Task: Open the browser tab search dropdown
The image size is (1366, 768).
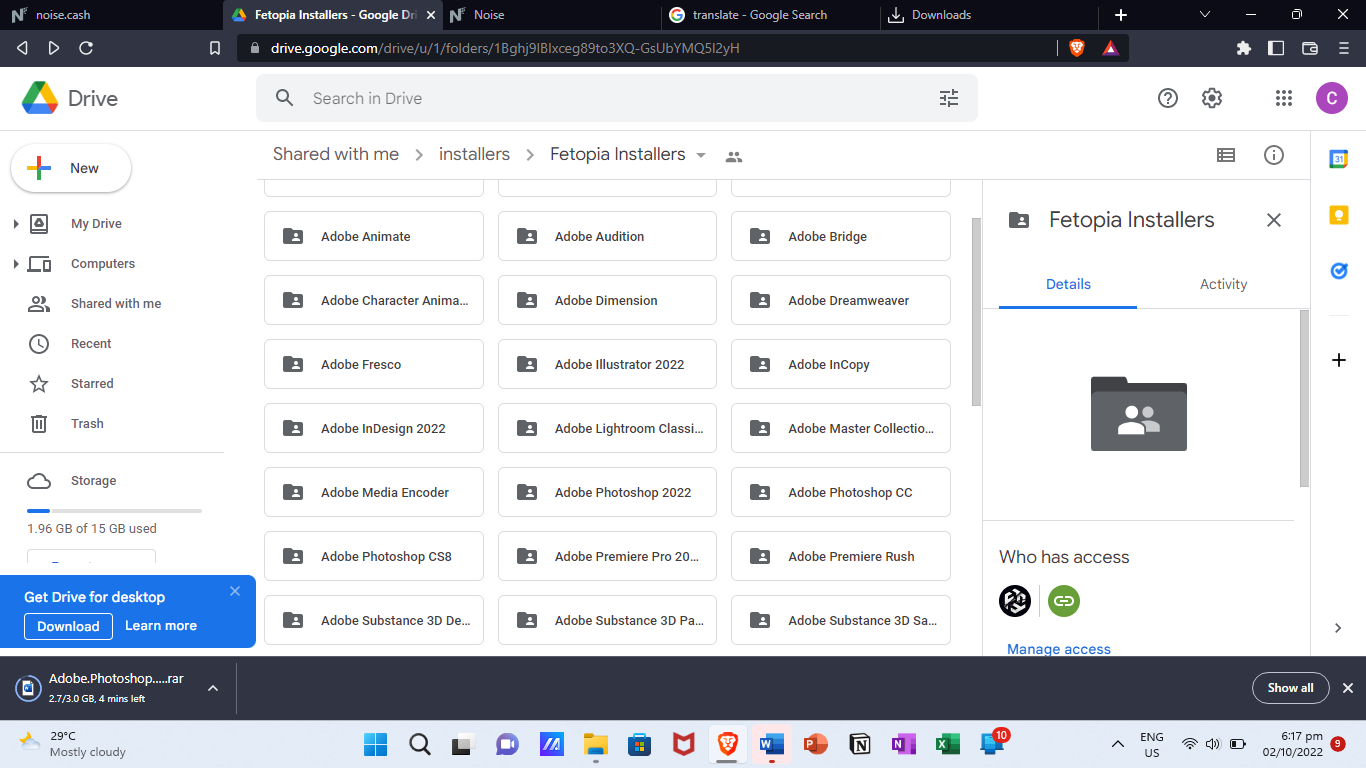Action: click(1205, 15)
